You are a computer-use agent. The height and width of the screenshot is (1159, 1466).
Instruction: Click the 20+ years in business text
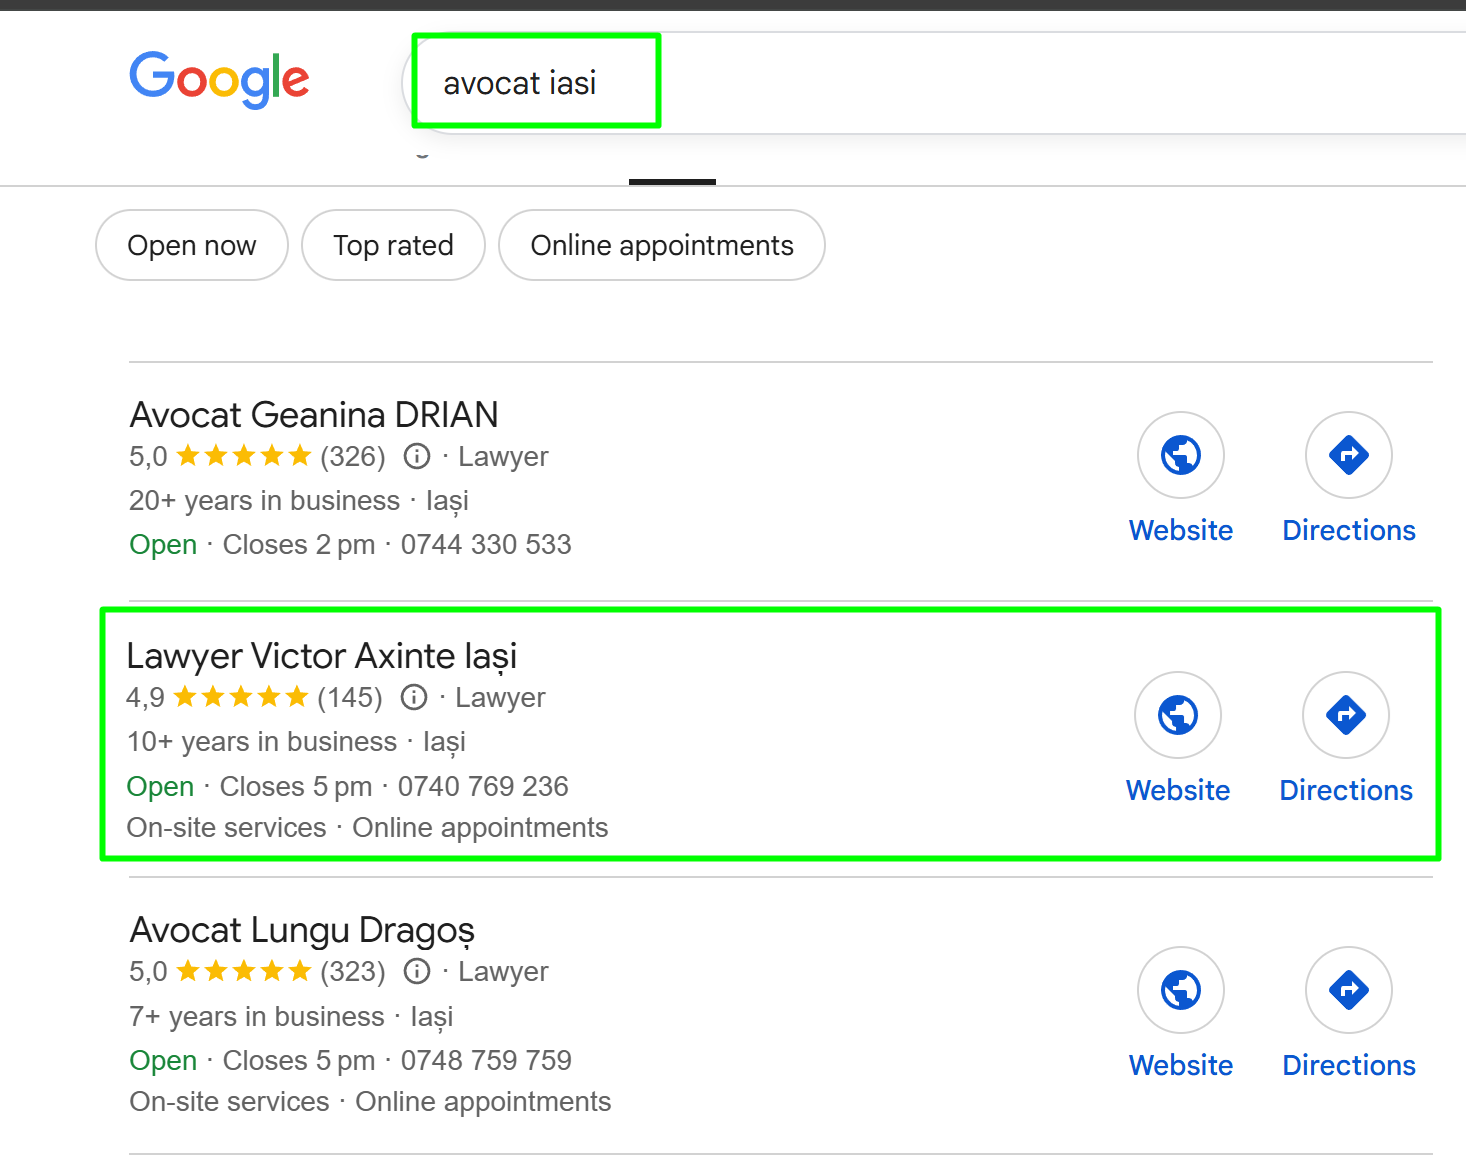tap(264, 500)
